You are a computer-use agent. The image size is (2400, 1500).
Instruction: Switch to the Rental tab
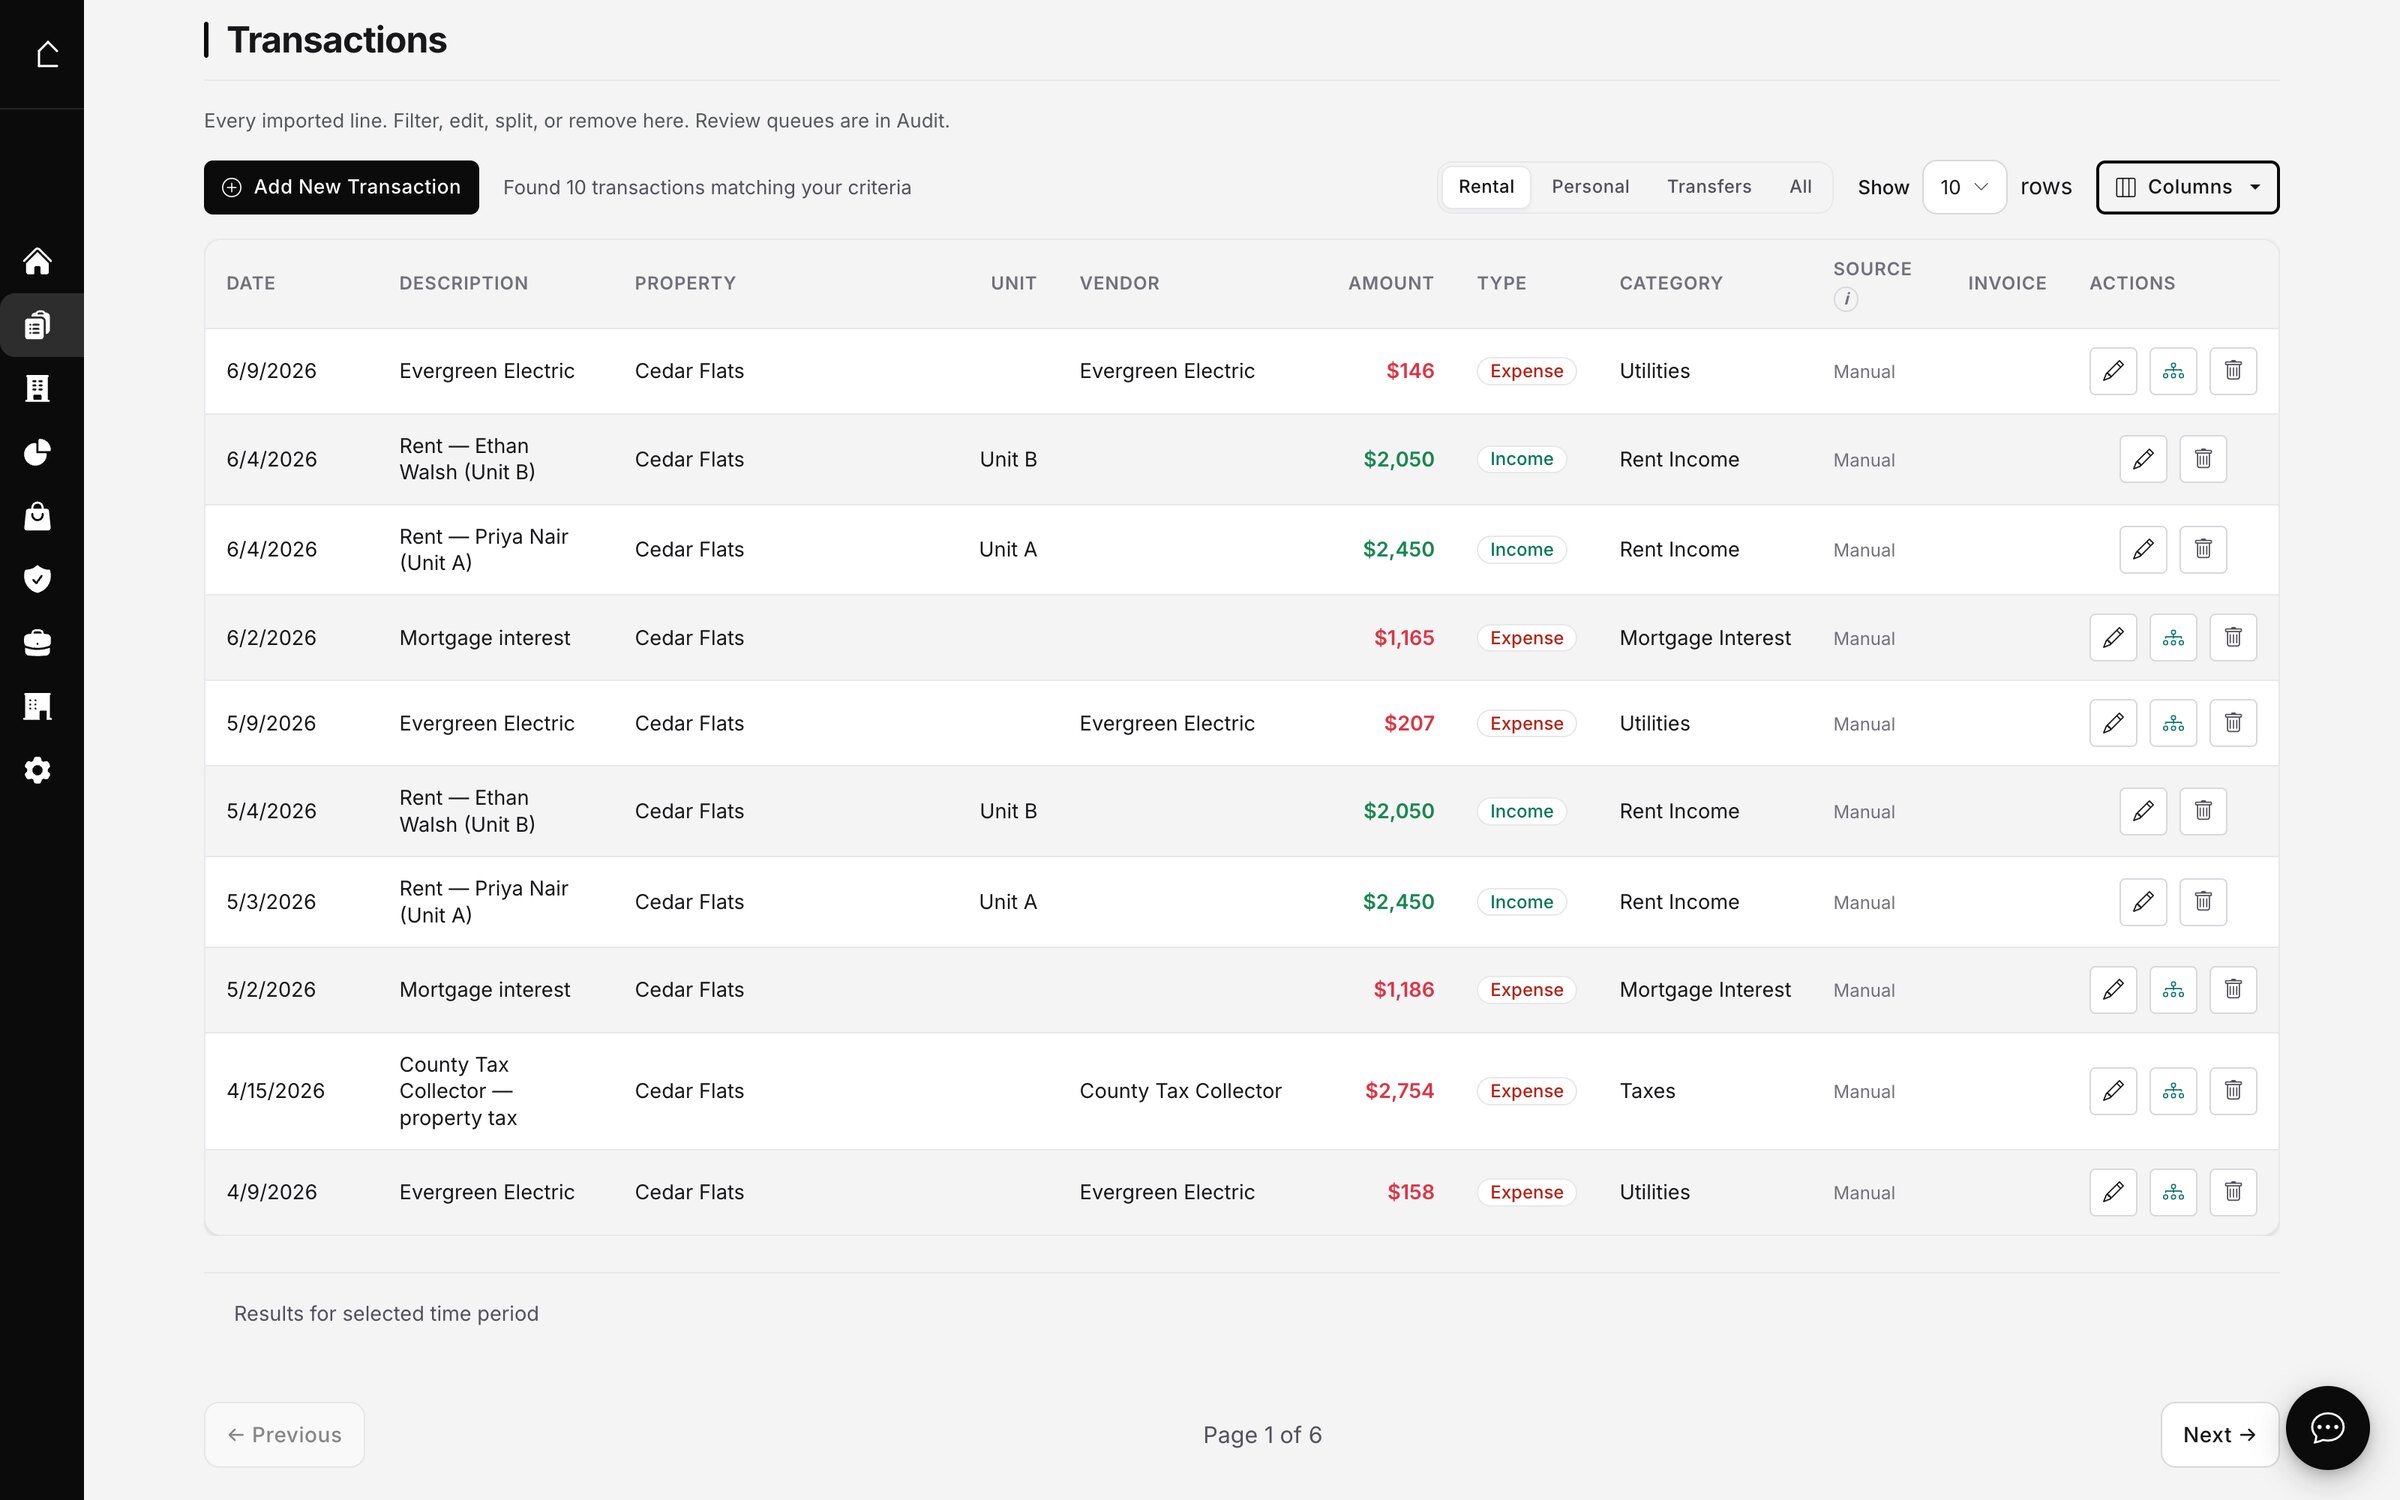coord(1486,187)
